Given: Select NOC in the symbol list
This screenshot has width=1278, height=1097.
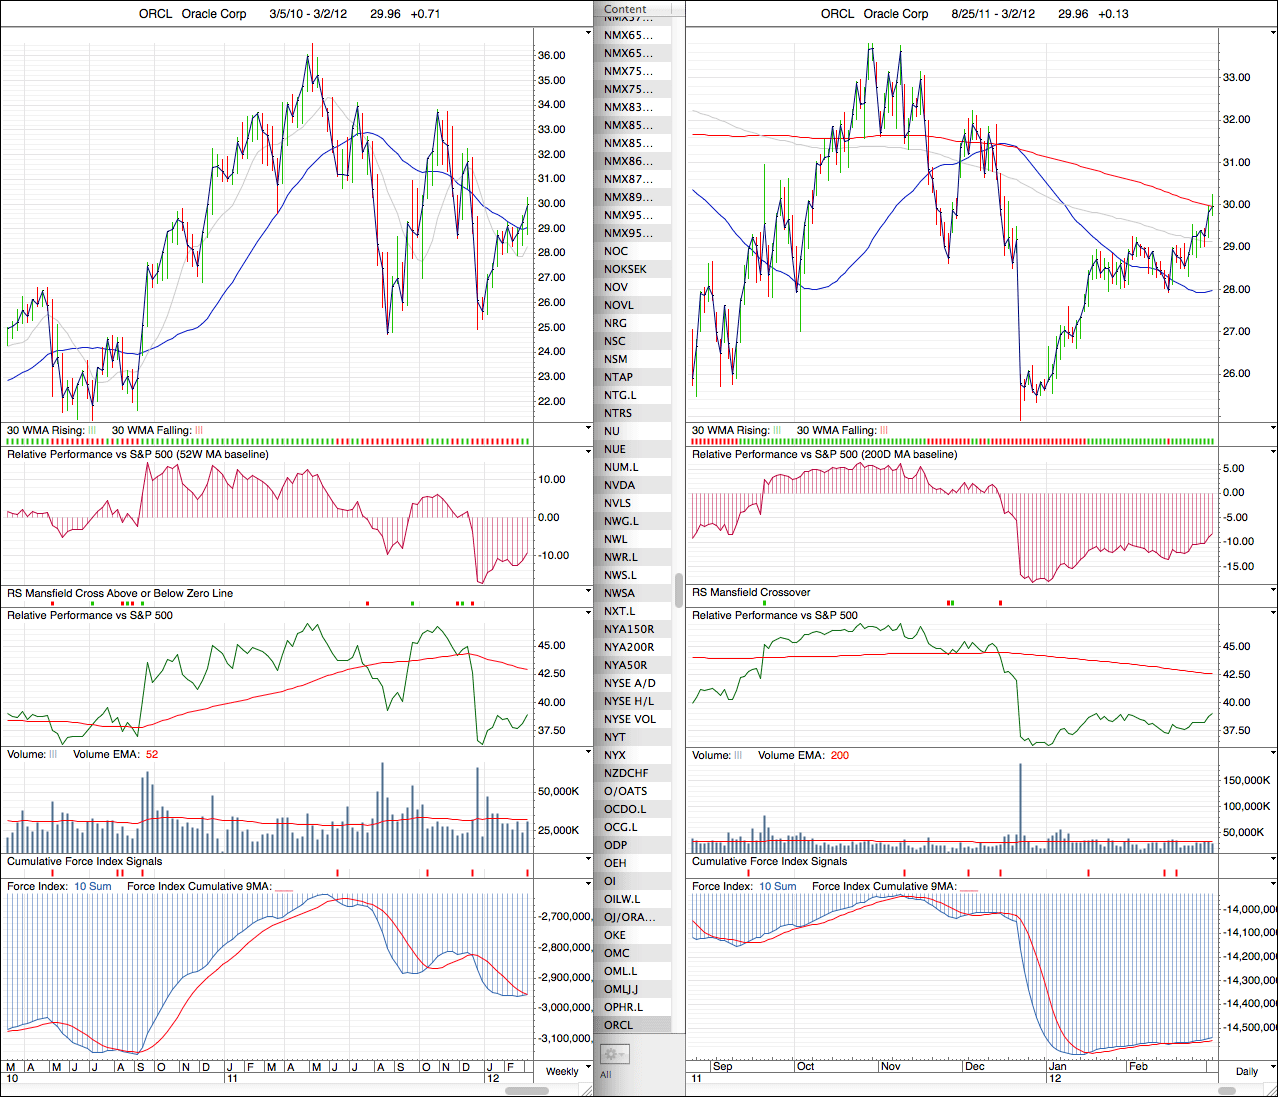Looking at the screenshot, I should pyautogui.click(x=634, y=251).
